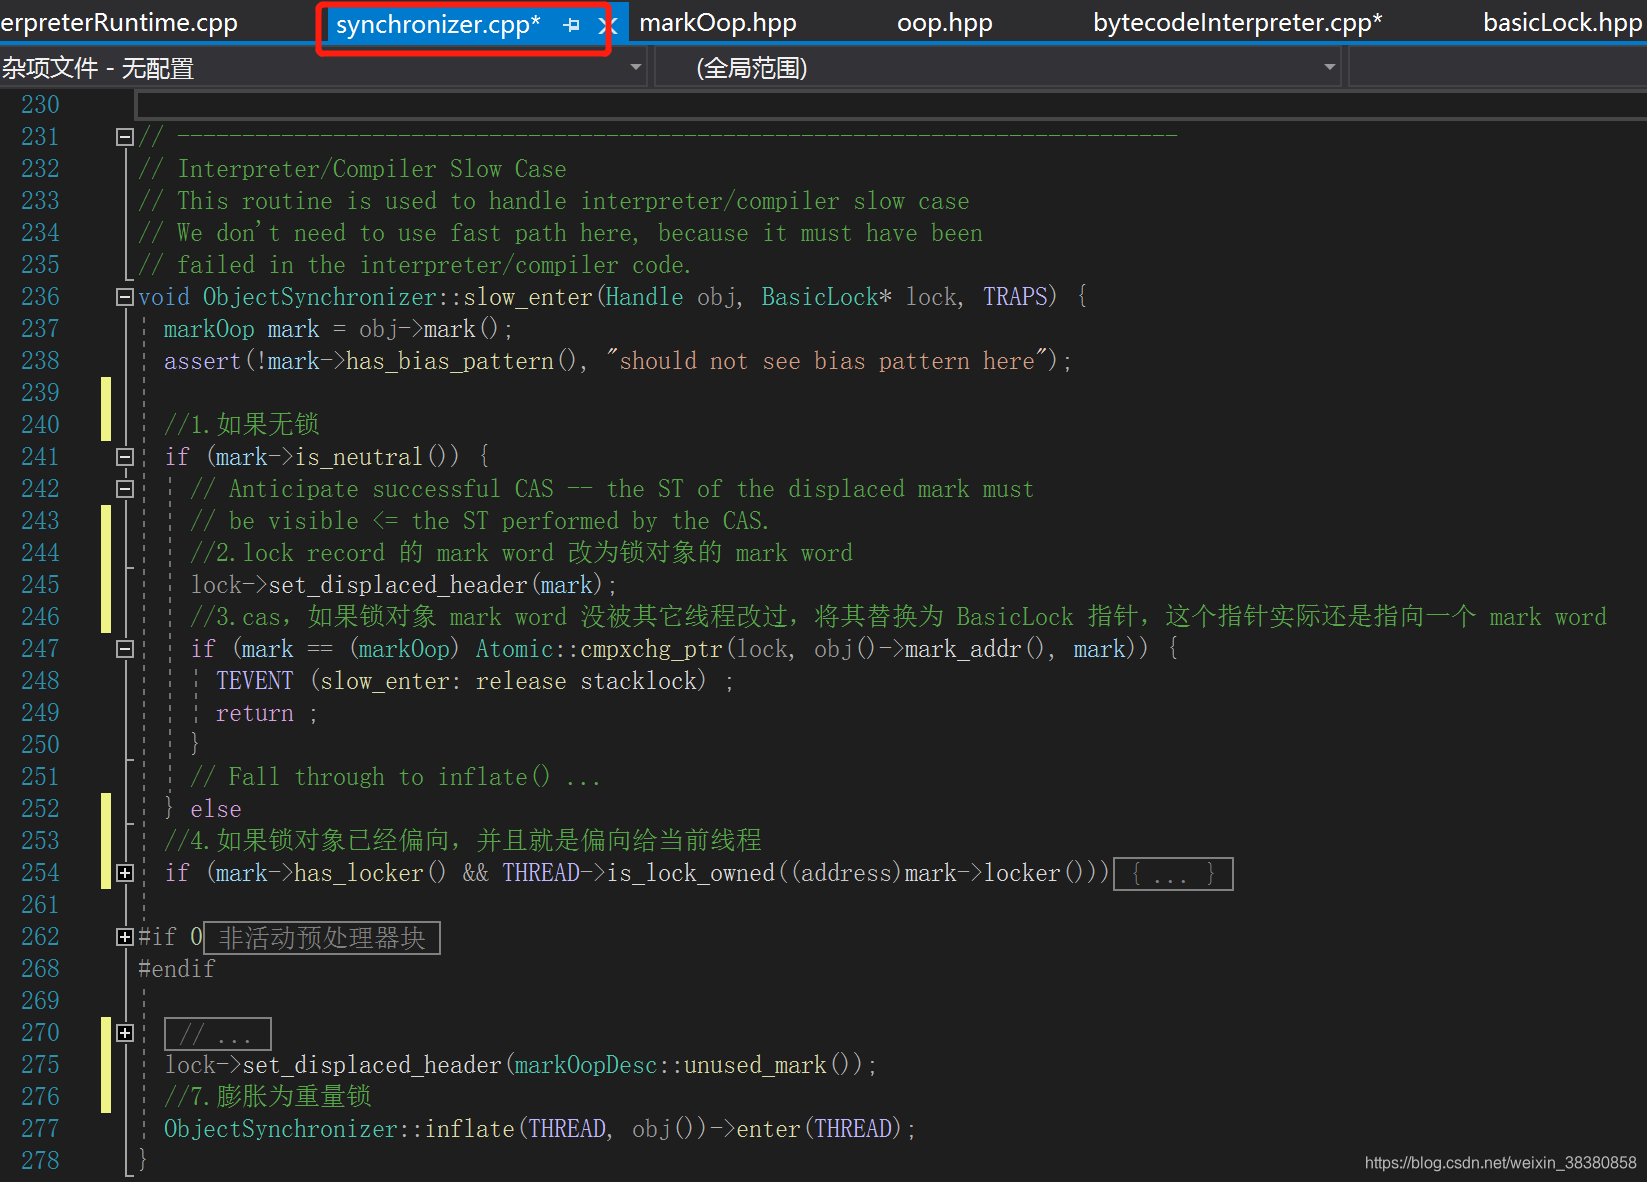Click Atomic::cmpxchg_ptr on line 247
Viewport: 1647px width, 1182px height.
601,649
